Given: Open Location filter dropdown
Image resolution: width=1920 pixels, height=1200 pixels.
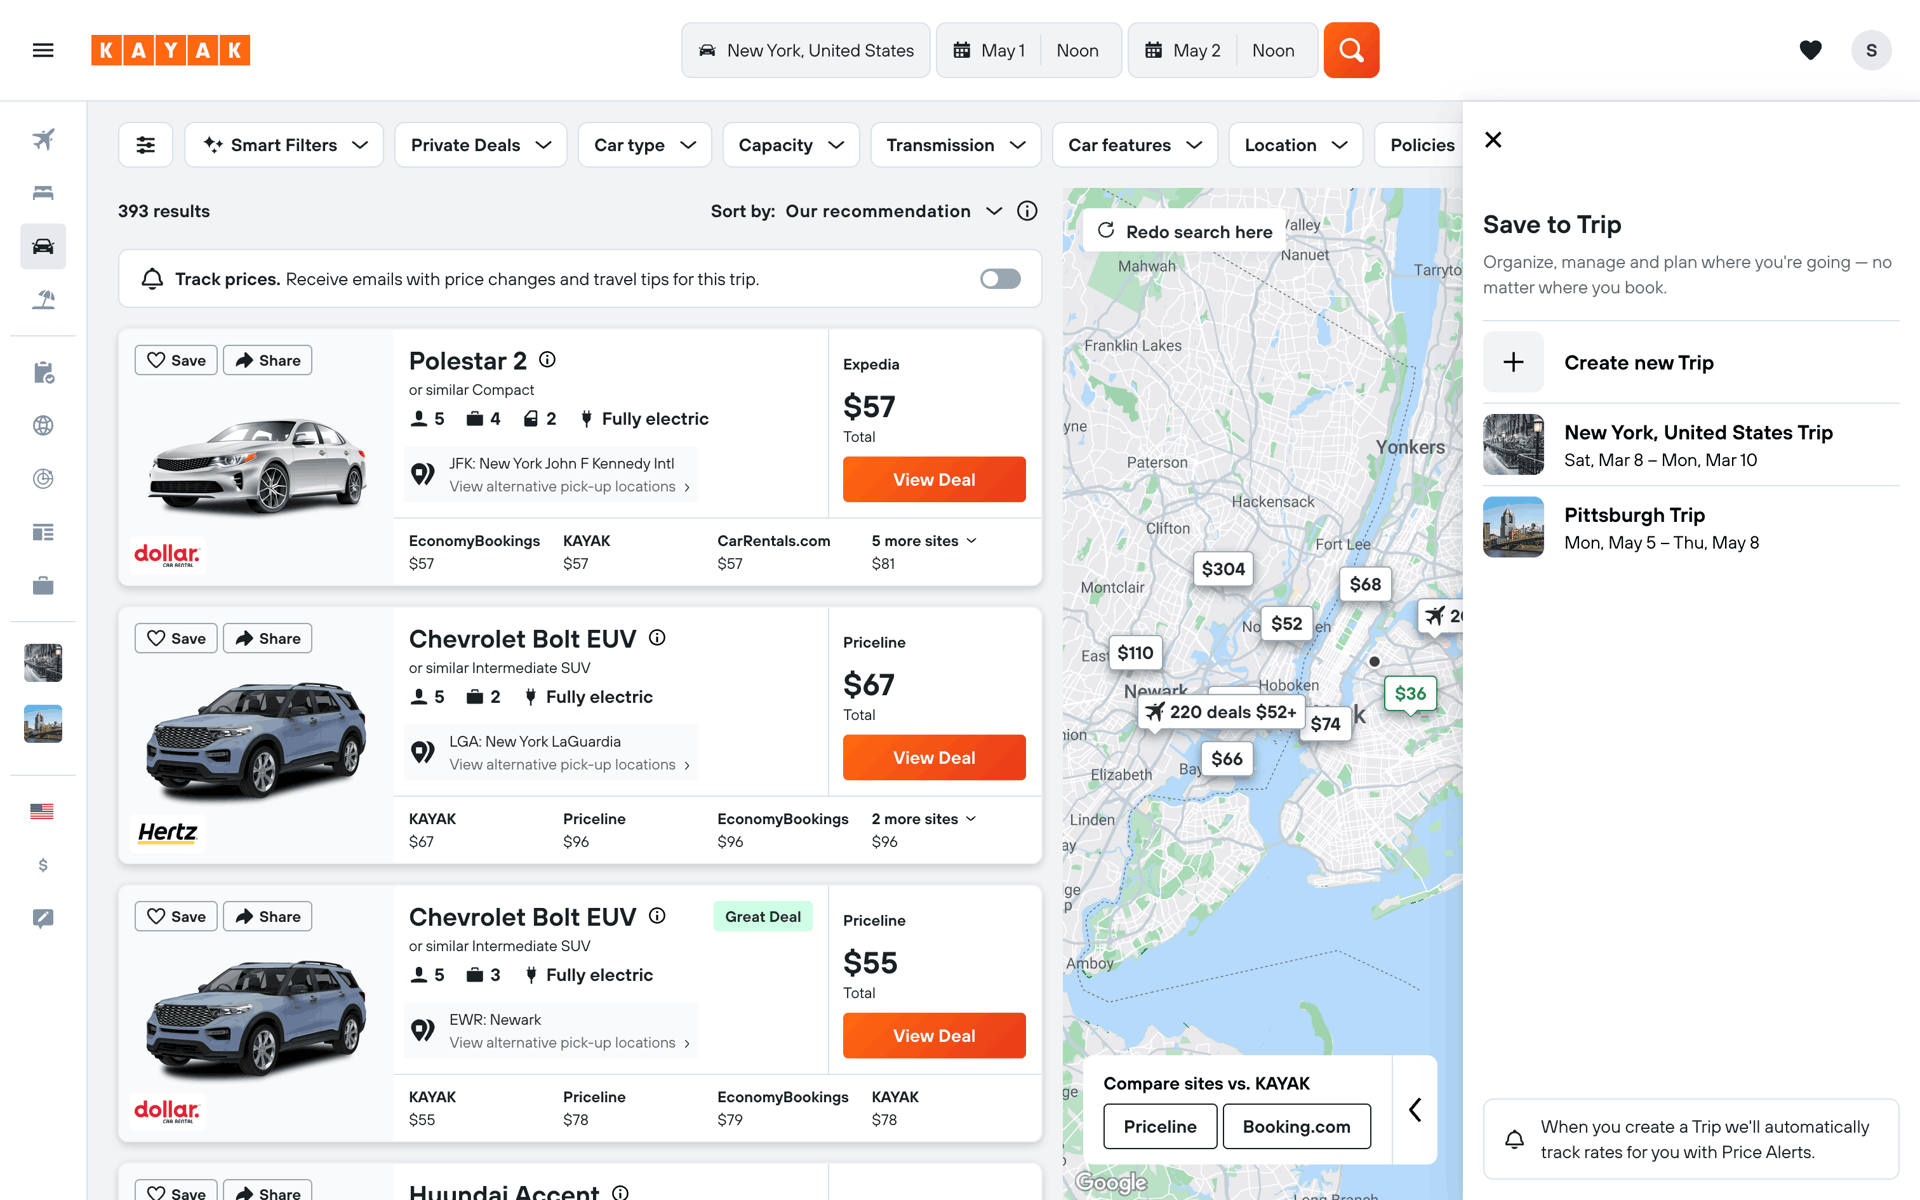Looking at the screenshot, I should [1296, 145].
